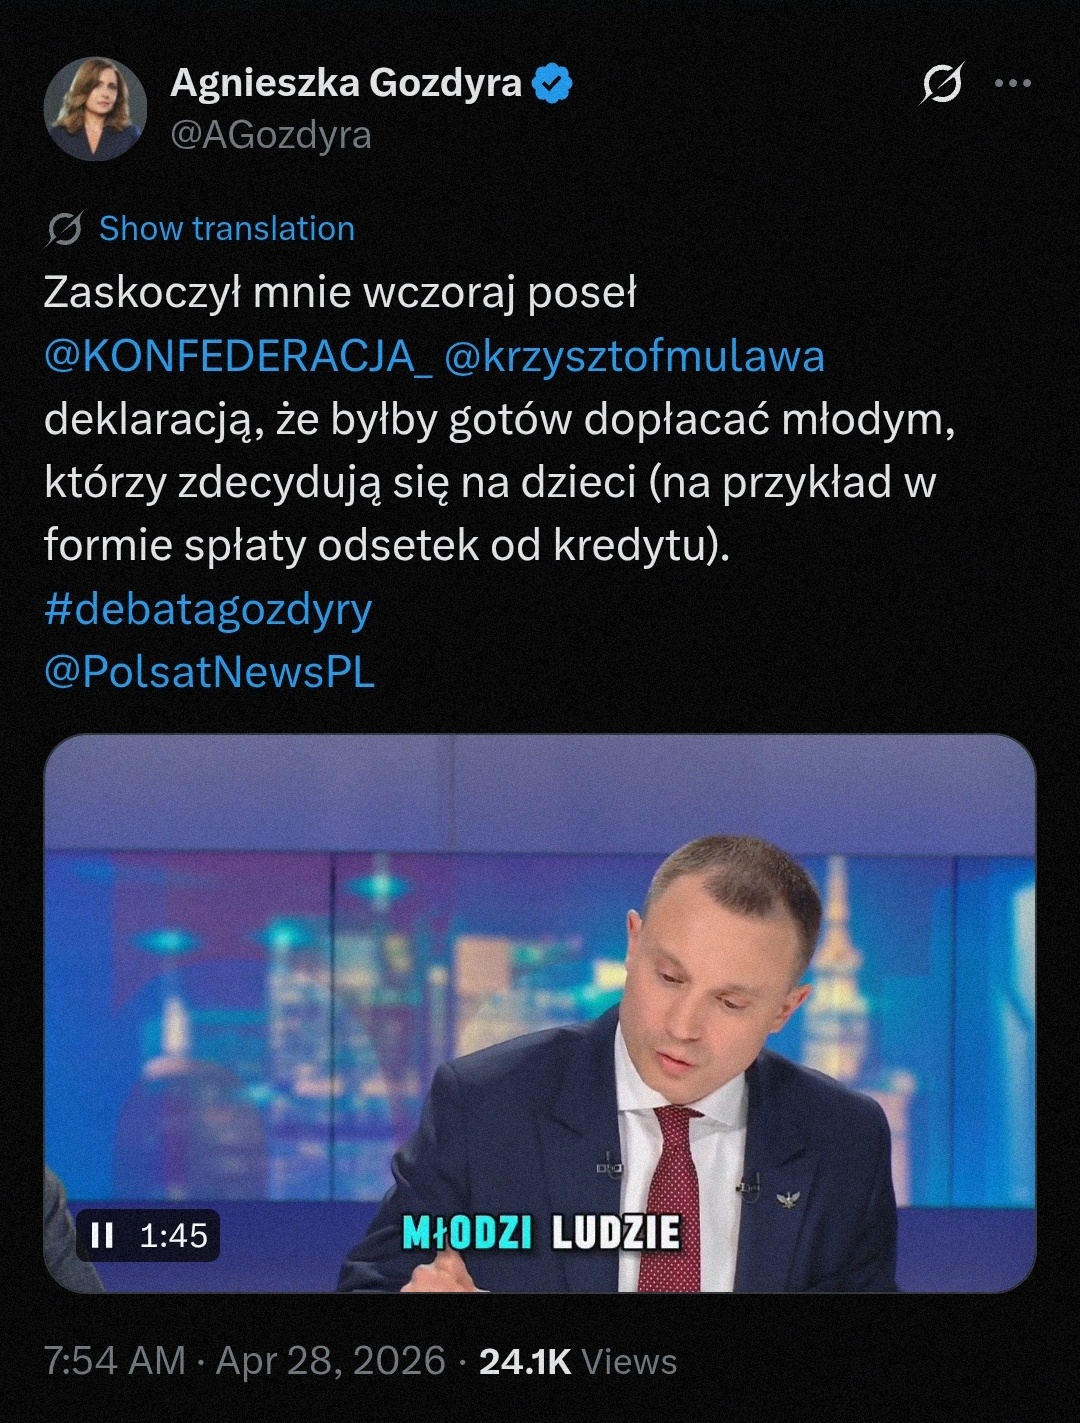Click the 1:45 remaining time label

(173, 1236)
